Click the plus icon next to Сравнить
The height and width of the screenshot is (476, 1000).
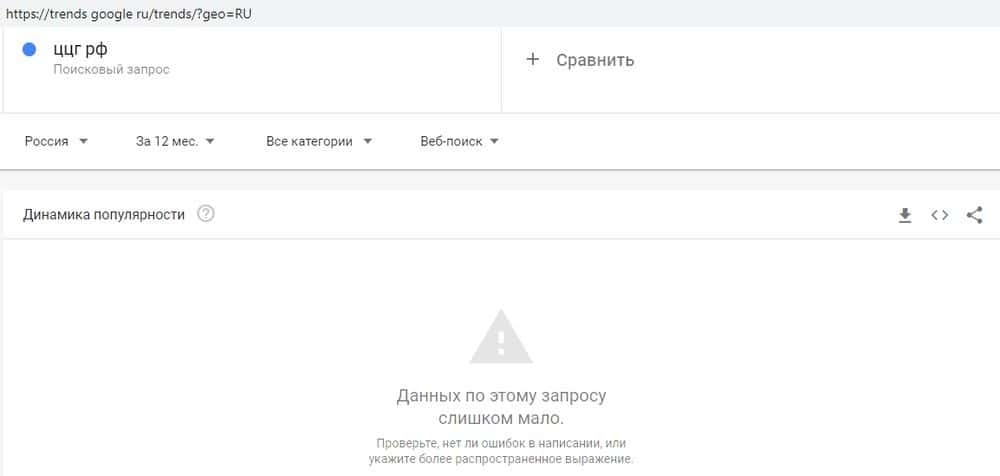[x=533, y=59]
